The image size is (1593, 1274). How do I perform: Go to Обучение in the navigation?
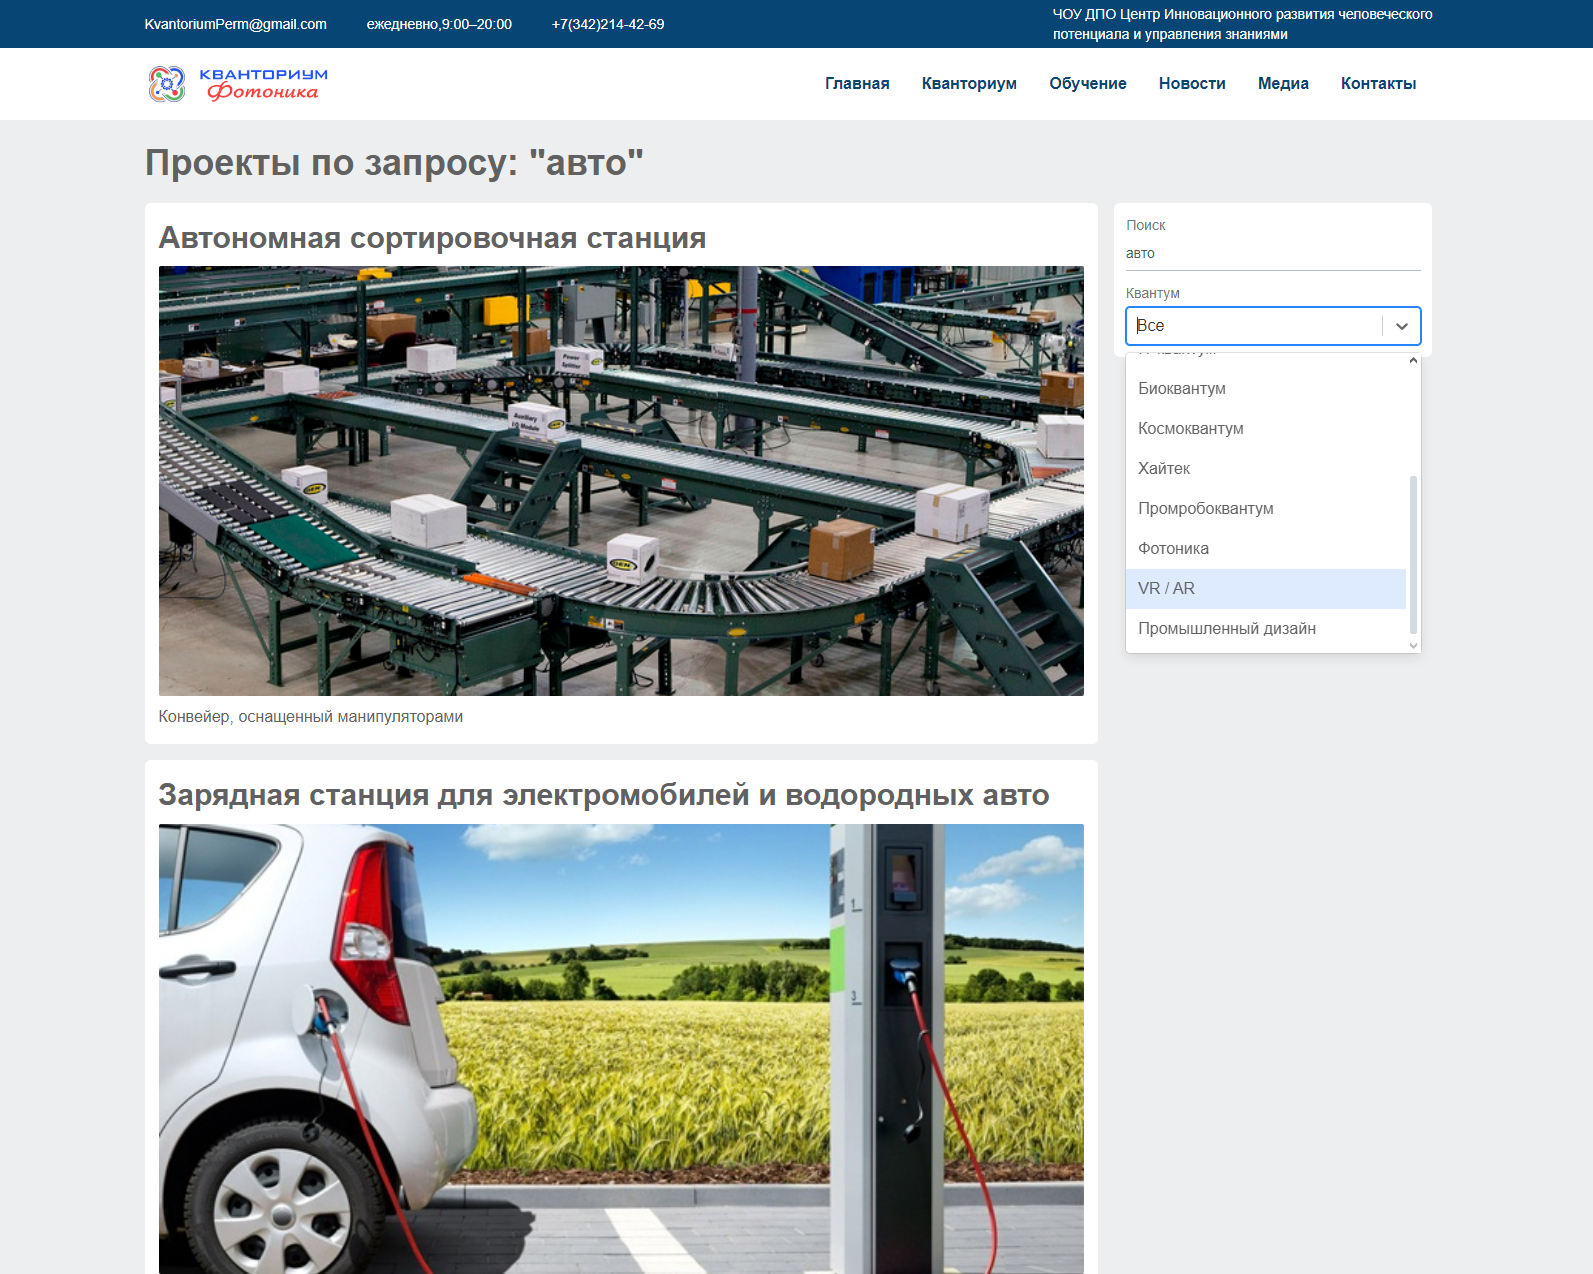click(x=1088, y=84)
